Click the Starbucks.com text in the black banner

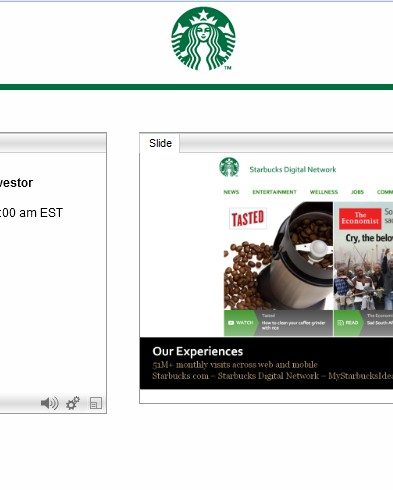point(180,376)
